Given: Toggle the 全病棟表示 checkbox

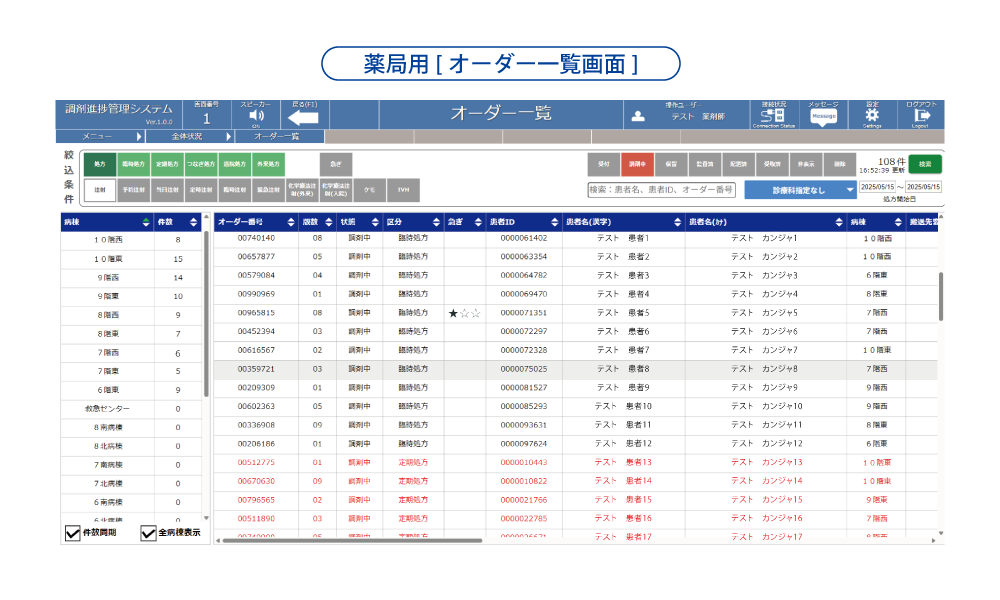Looking at the screenshot, I should (x=149, y=533).
